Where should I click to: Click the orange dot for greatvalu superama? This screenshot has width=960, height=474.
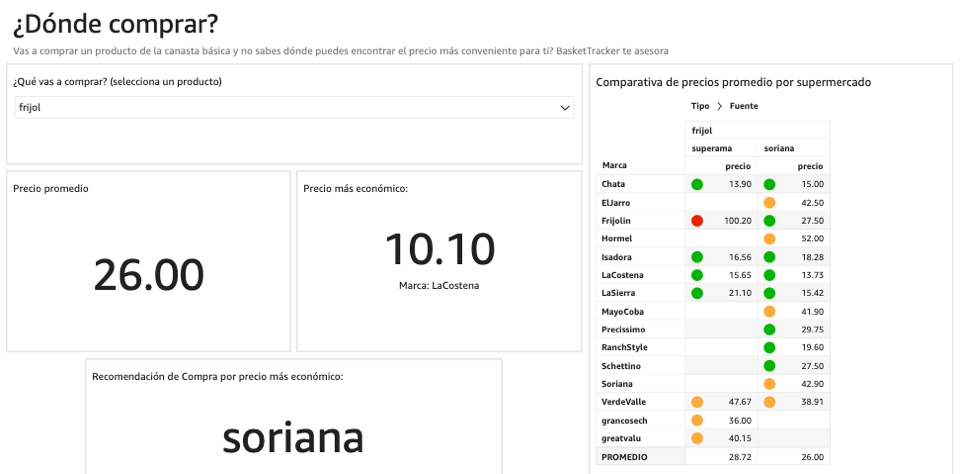pos(697,438)
